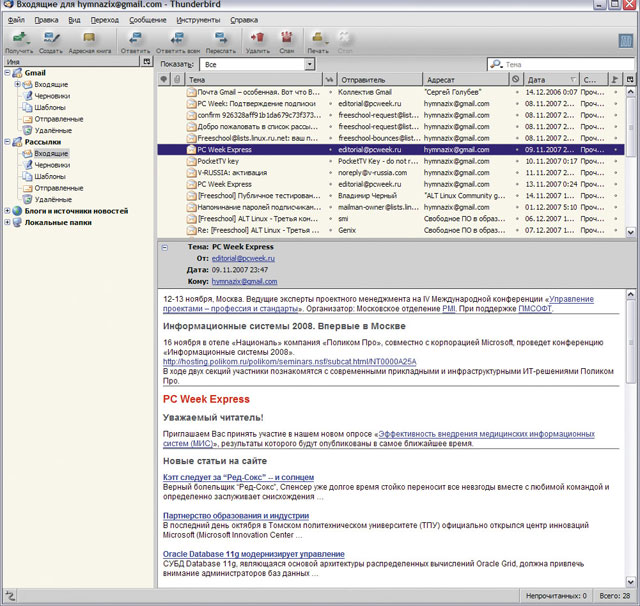This screenshot has height=606, width=640.
Task: Open the Правка menu
Action: (46, 20)
